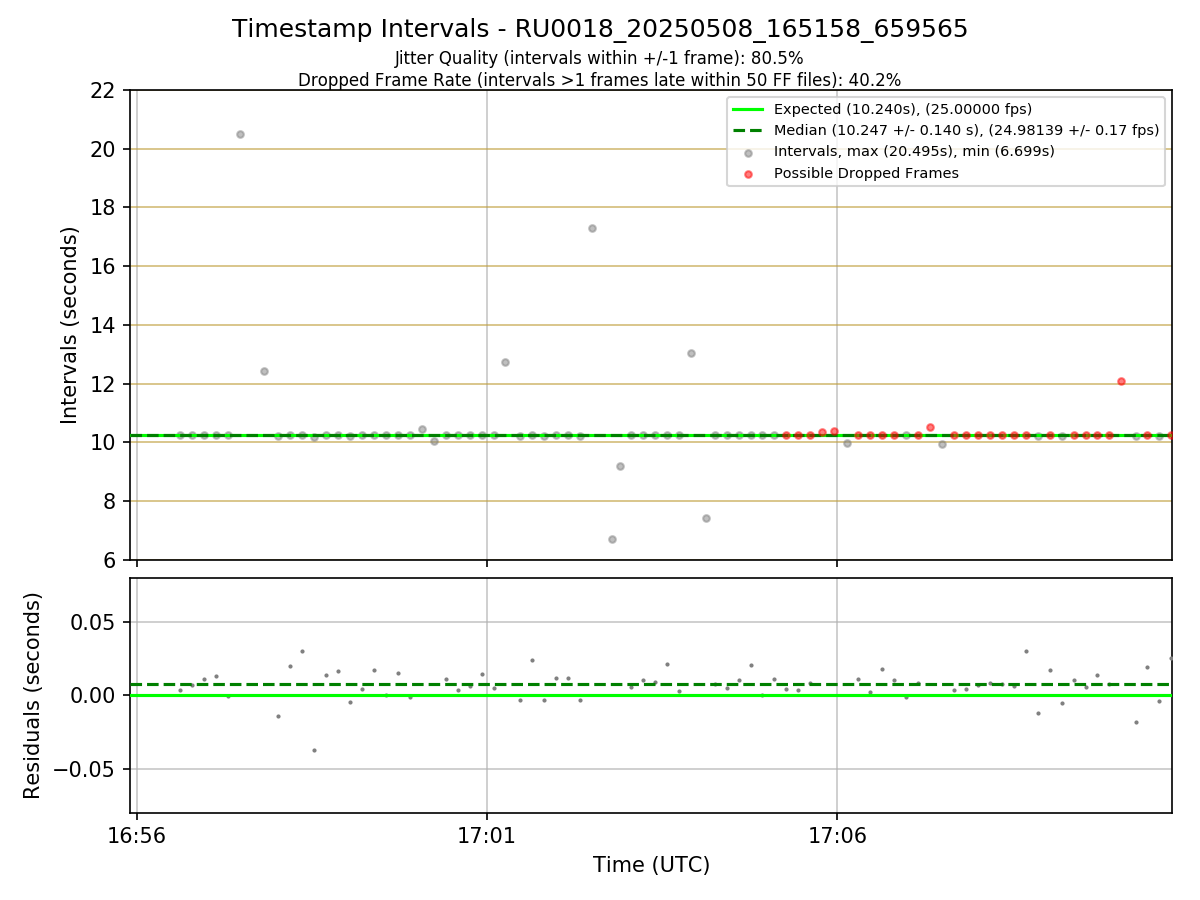Click the '6' tick label on the intervals axis
Image resolution: width=1200 pixels, height=900 pixels.
pyautogui.click(x=110, y=560)
